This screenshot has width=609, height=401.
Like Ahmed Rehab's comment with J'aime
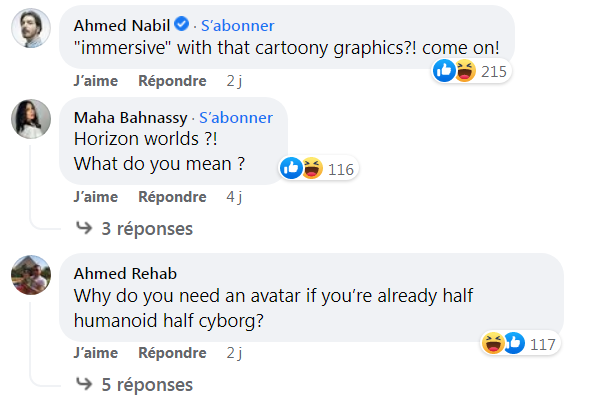96,353
